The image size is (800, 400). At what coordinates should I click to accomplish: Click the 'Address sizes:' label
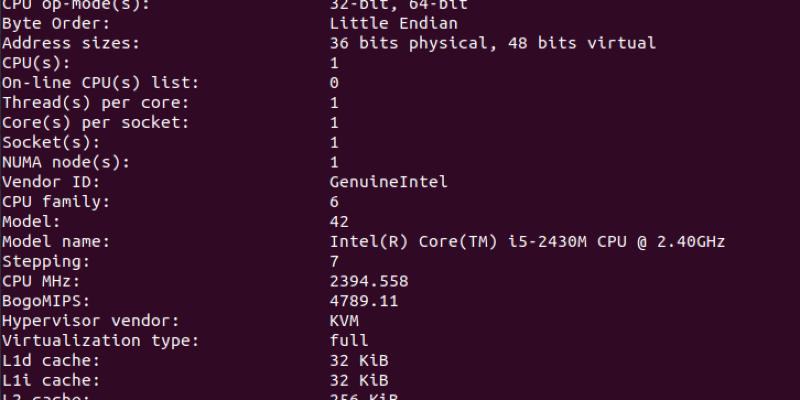coord(71,43)
